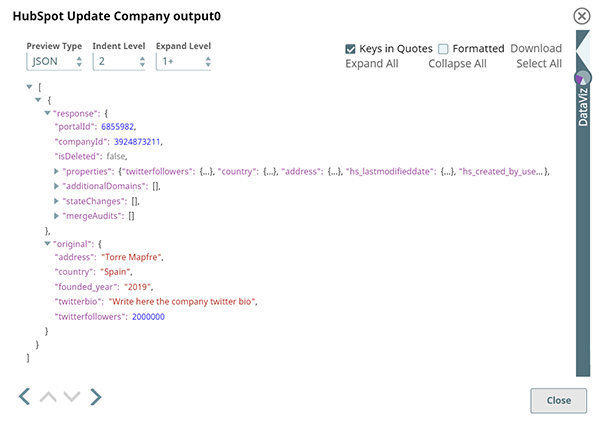The height and width of the screenshot is (421, 600).
Task: Select companyId value 3924873211
Action: tap(137, 142)
